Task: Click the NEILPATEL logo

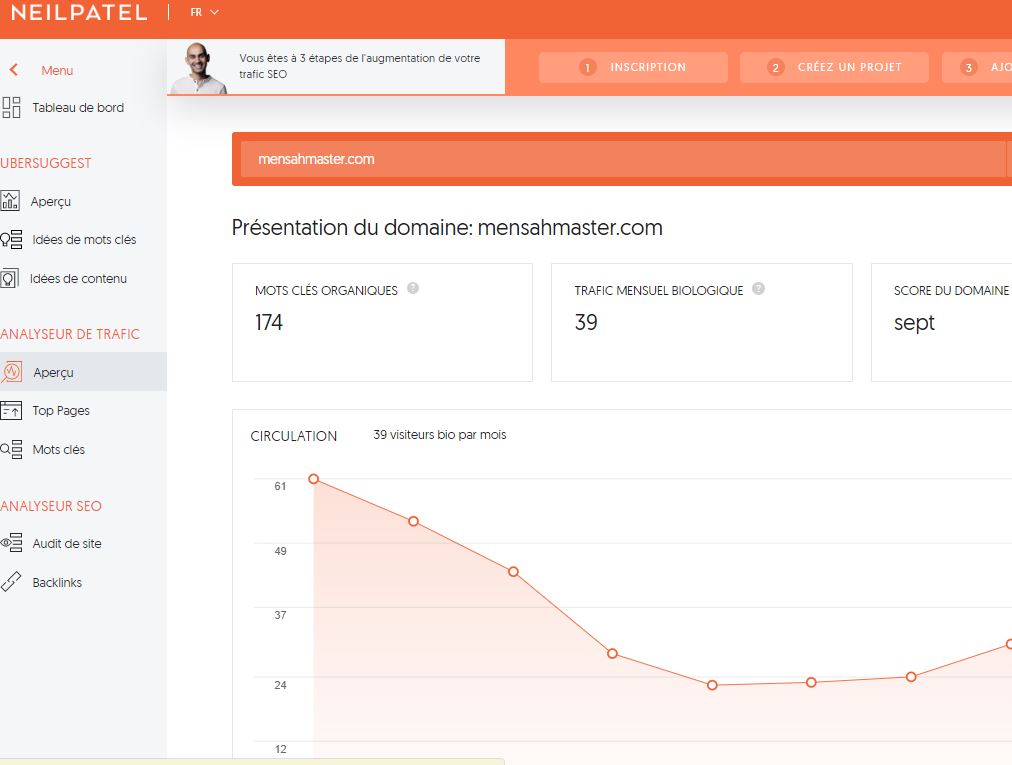Action: point(79,12)
